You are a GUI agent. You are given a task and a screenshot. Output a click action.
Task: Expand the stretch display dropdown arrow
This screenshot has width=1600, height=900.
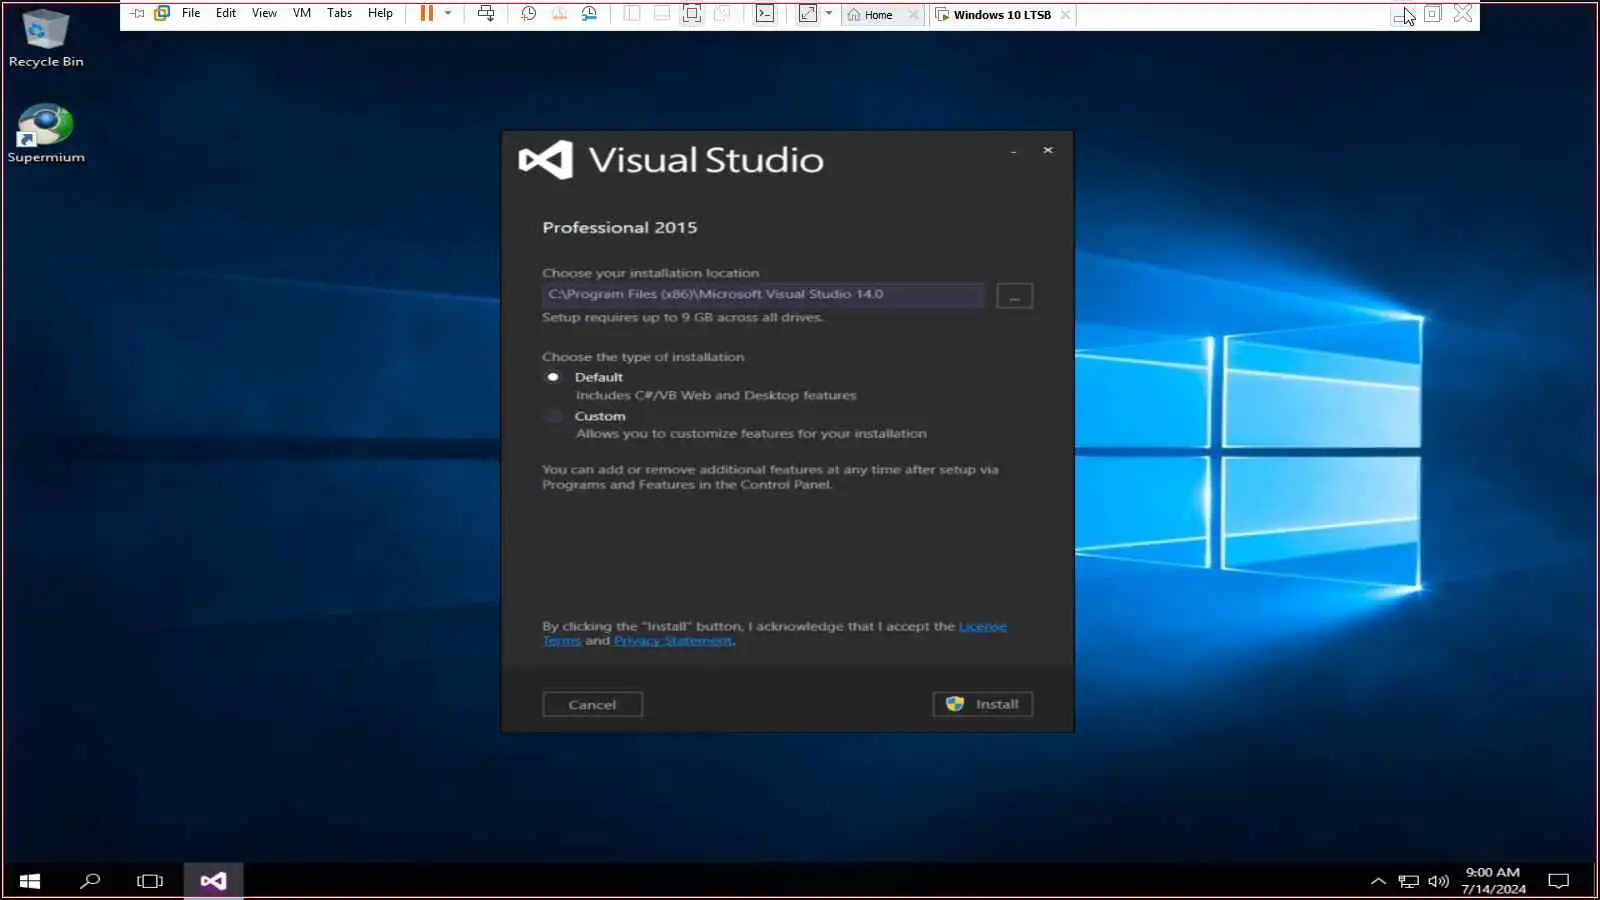[x=829, y=14]
